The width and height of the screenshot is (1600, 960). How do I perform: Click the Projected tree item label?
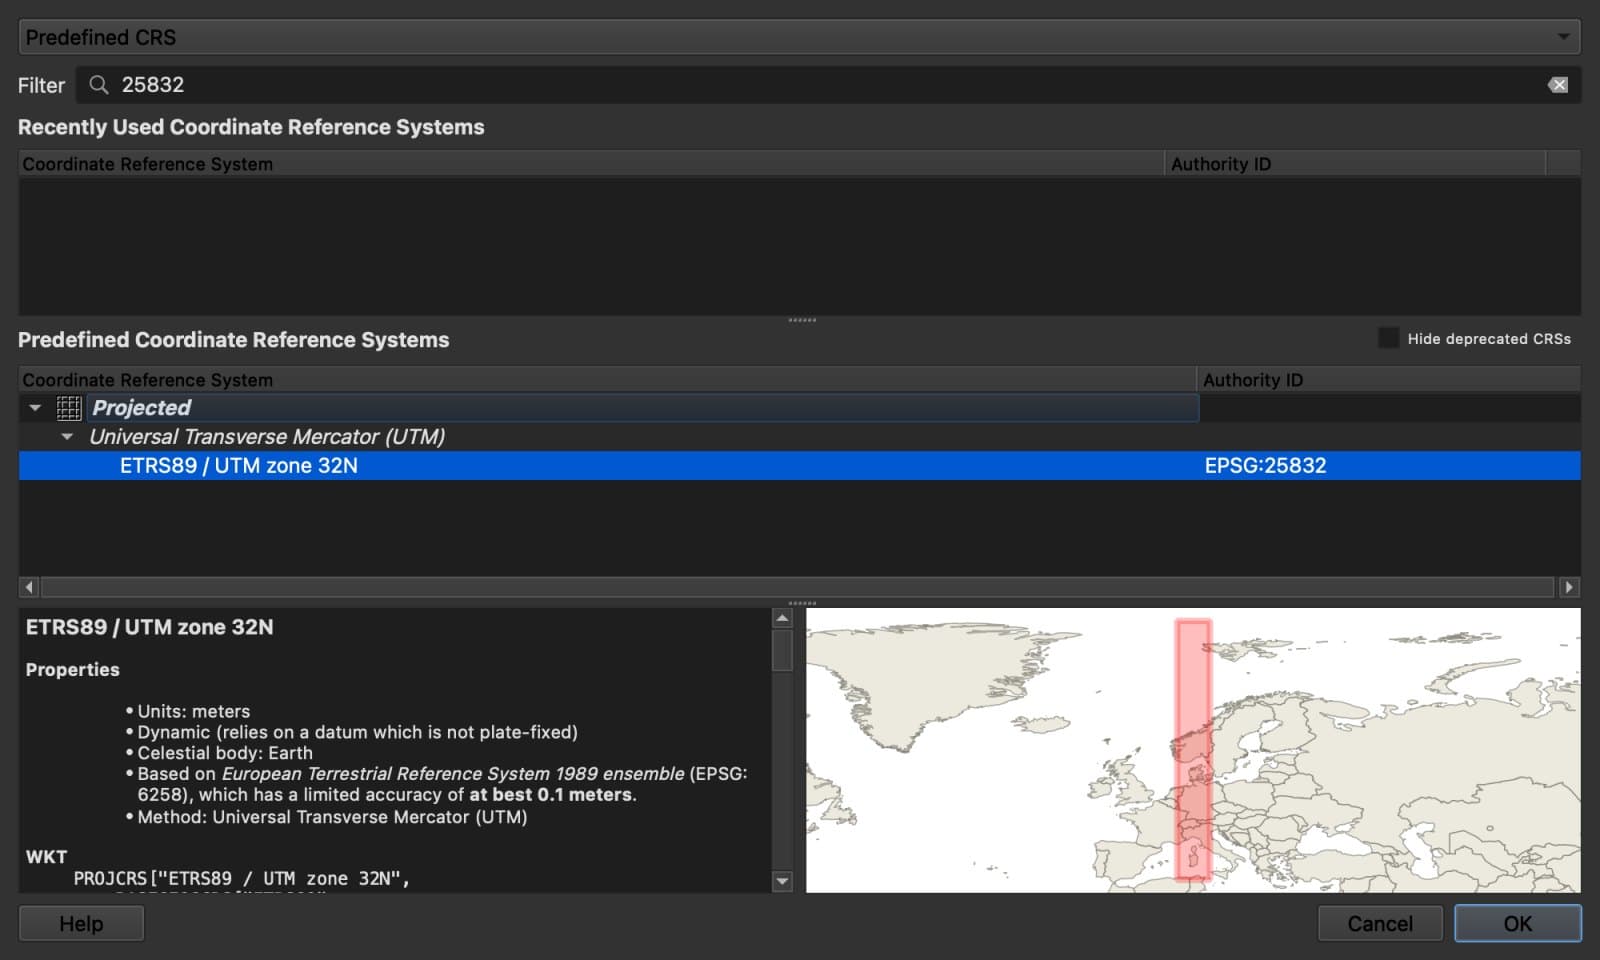pos(141,408)
